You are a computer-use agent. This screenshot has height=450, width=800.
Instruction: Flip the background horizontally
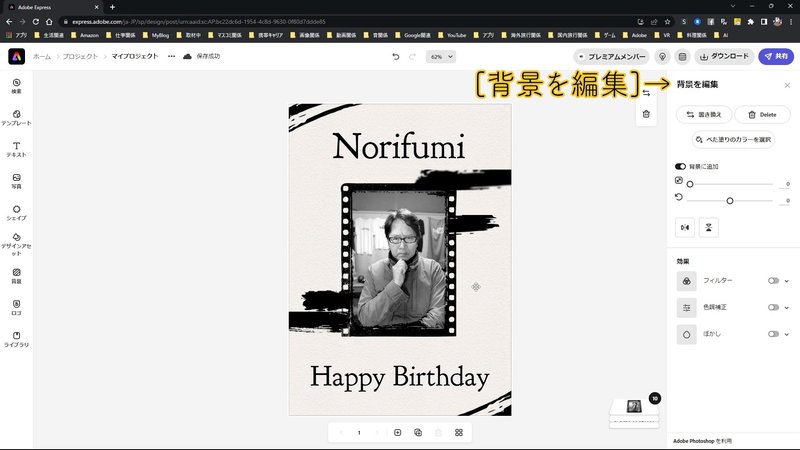[x=685, y=228]
